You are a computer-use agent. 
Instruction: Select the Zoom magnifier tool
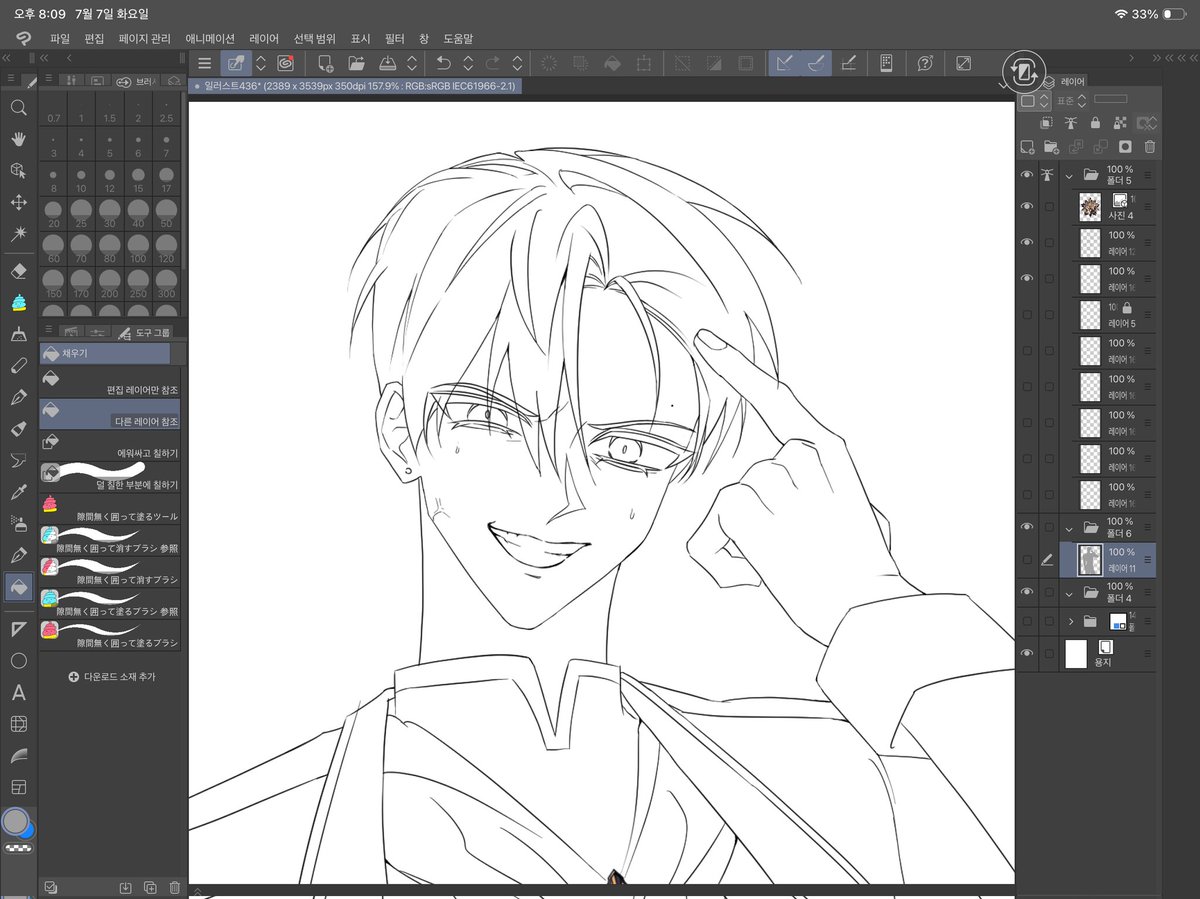coord(18,107)
